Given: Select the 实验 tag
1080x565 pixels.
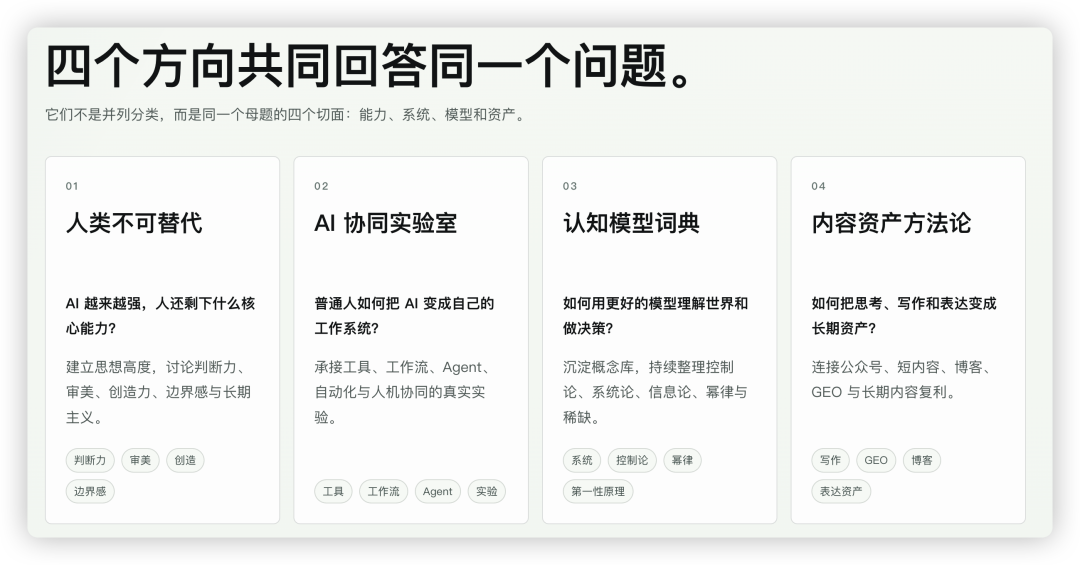Looking at the screenshot, I should (487, 491).
